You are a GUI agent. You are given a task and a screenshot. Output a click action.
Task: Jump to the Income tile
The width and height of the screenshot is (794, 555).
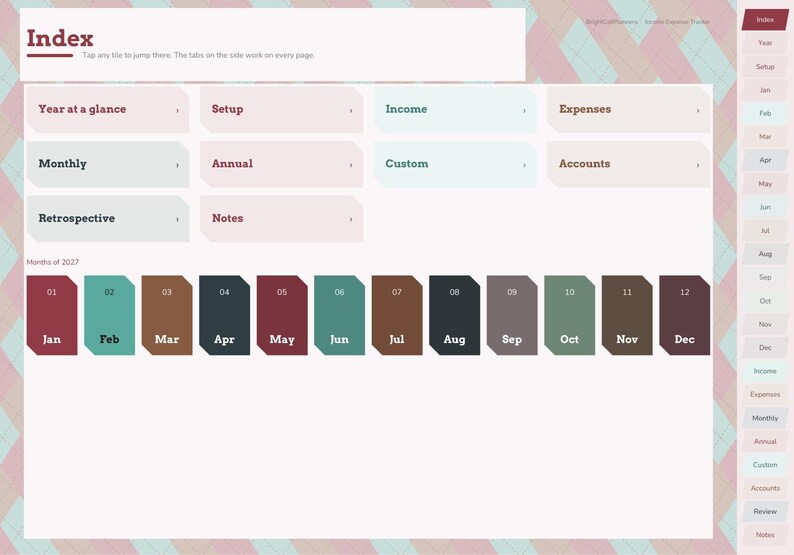pos(455,109)
